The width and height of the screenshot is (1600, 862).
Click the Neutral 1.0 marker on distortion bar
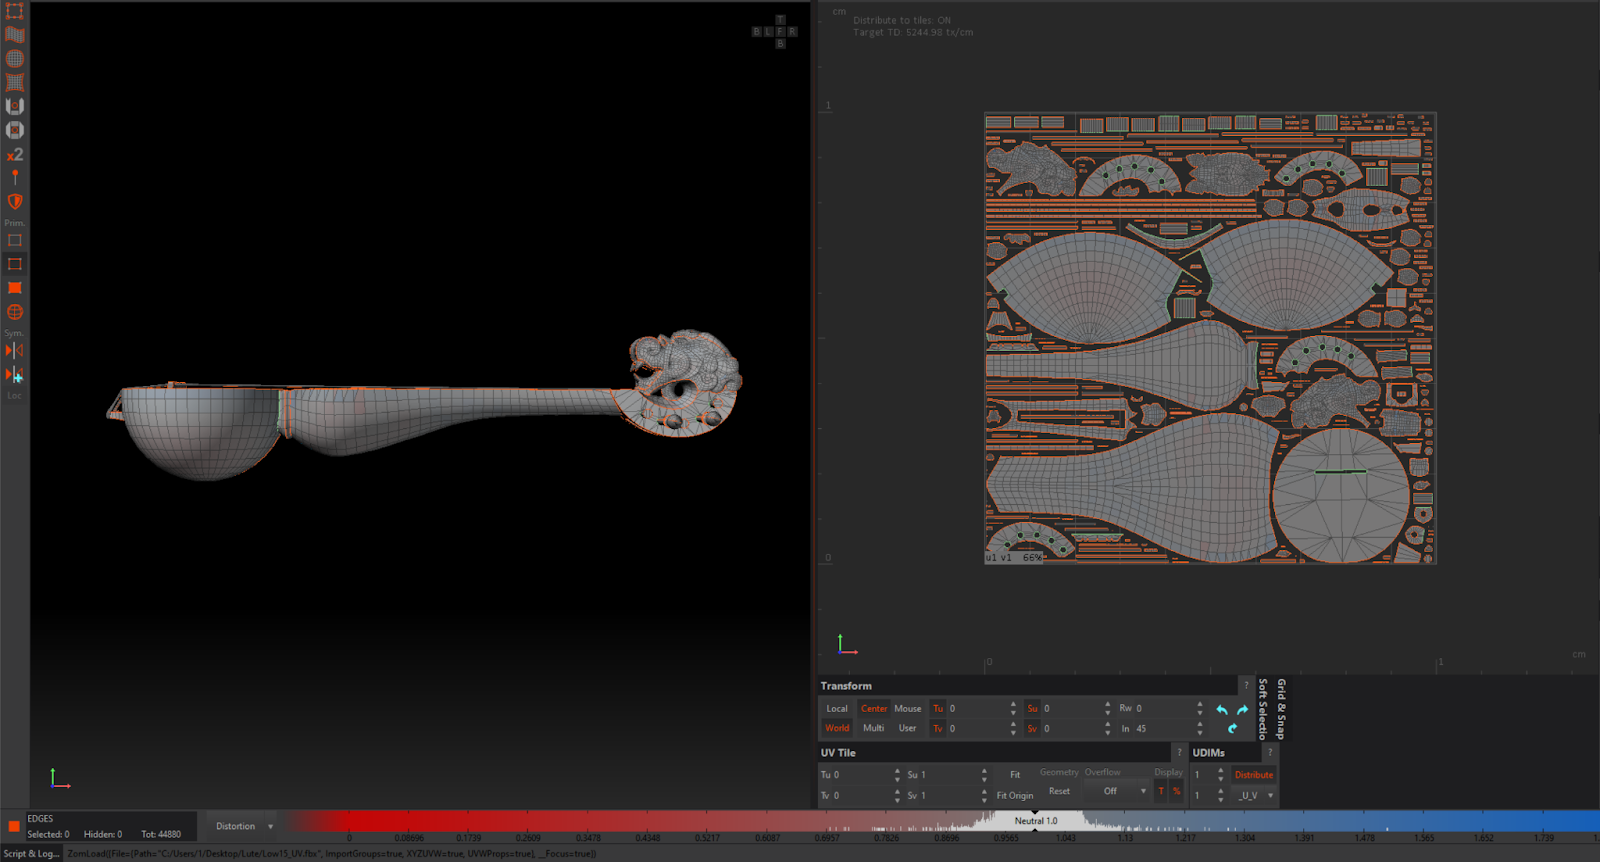1035,821
